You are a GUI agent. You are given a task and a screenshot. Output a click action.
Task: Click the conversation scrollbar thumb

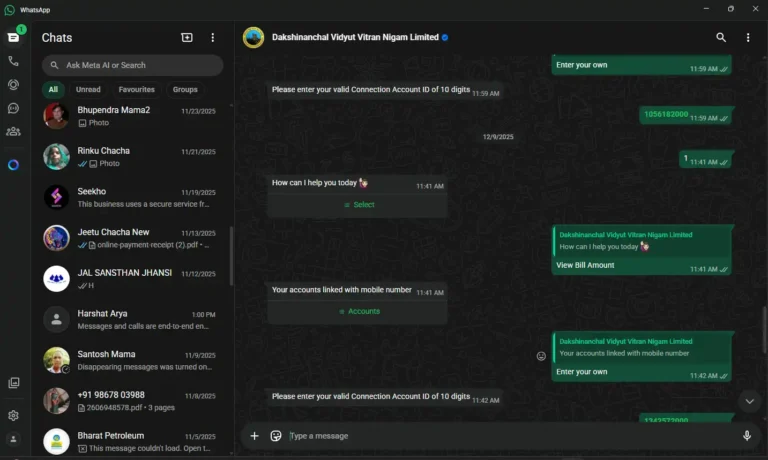point(764,329)
